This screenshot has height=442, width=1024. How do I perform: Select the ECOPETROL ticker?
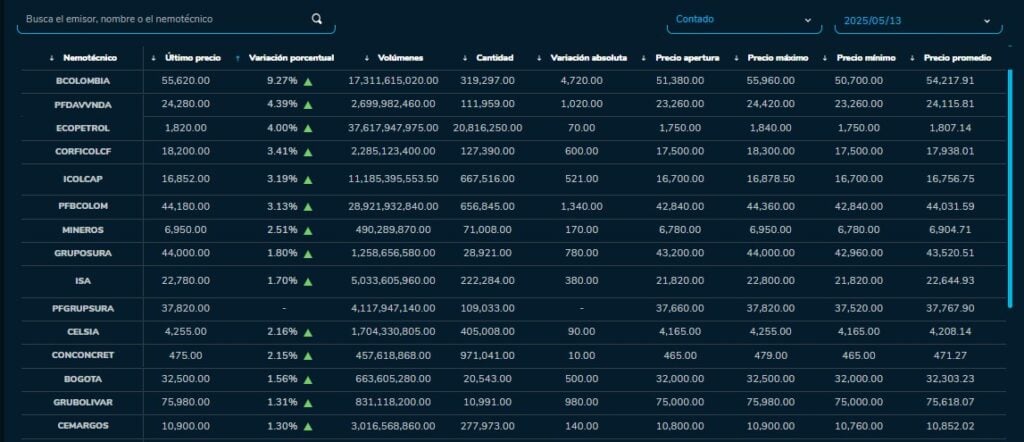coord(83,128)
